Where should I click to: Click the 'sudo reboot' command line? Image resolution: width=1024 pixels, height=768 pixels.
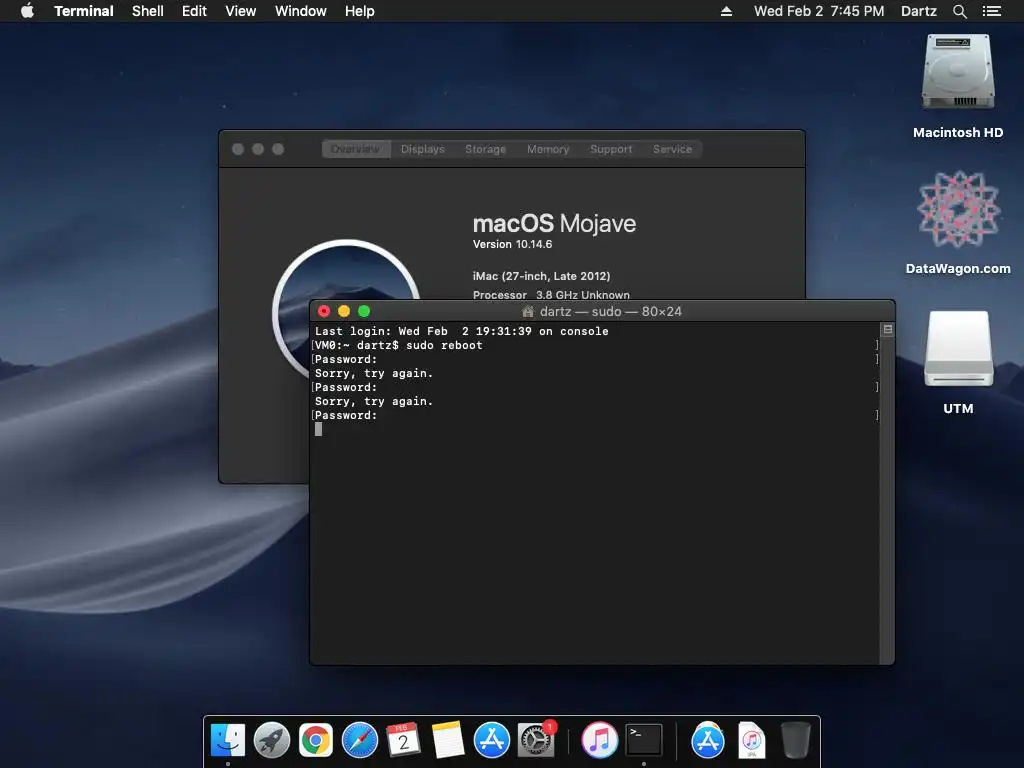click(x=398, y=345)
